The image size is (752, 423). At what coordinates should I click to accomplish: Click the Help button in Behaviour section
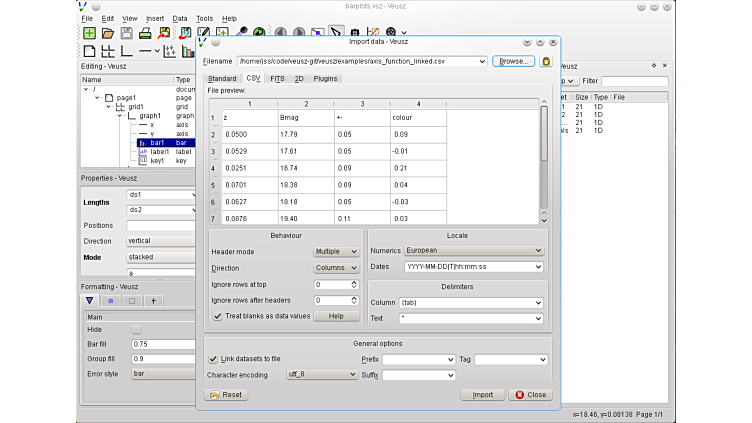[336, 316]
